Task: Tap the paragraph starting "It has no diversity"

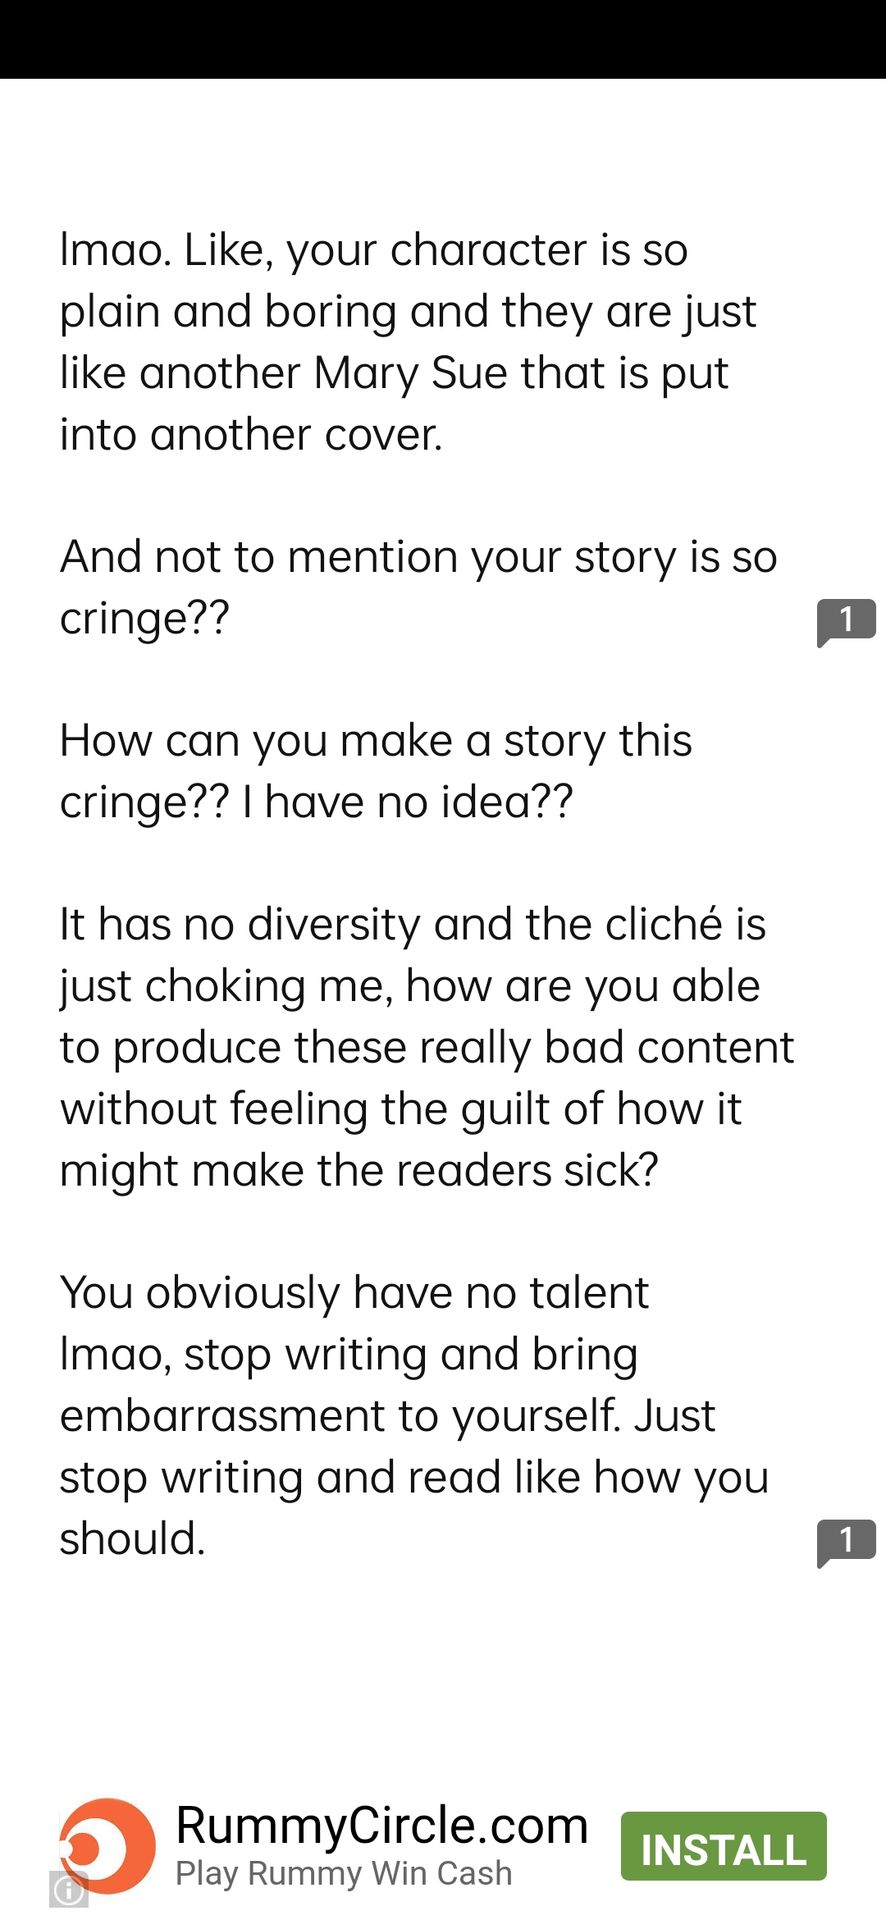Action: pos(427,1047)
